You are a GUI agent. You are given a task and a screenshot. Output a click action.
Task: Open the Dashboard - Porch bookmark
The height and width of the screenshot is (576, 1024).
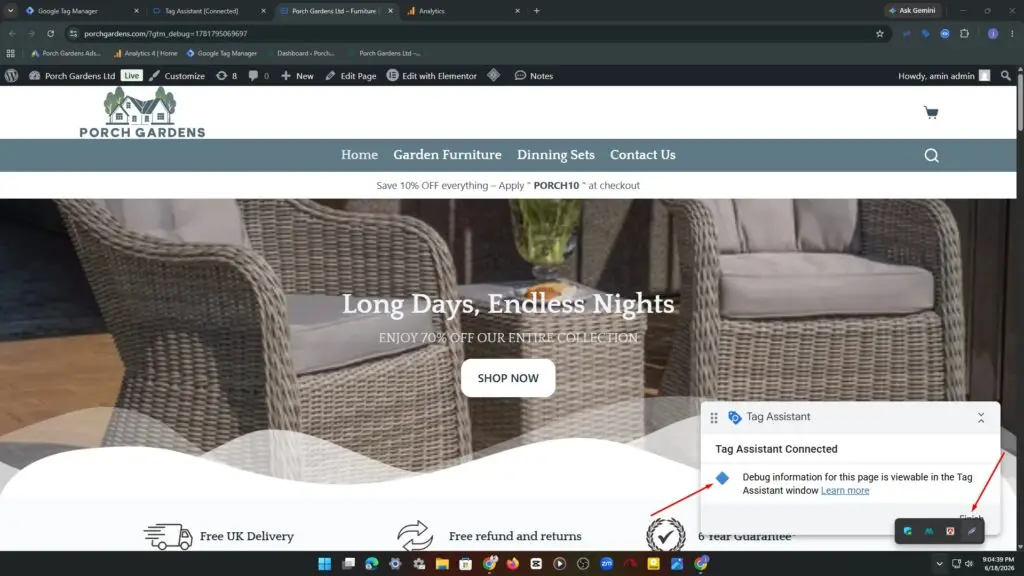pyautogui.click(x=306, y=54)
